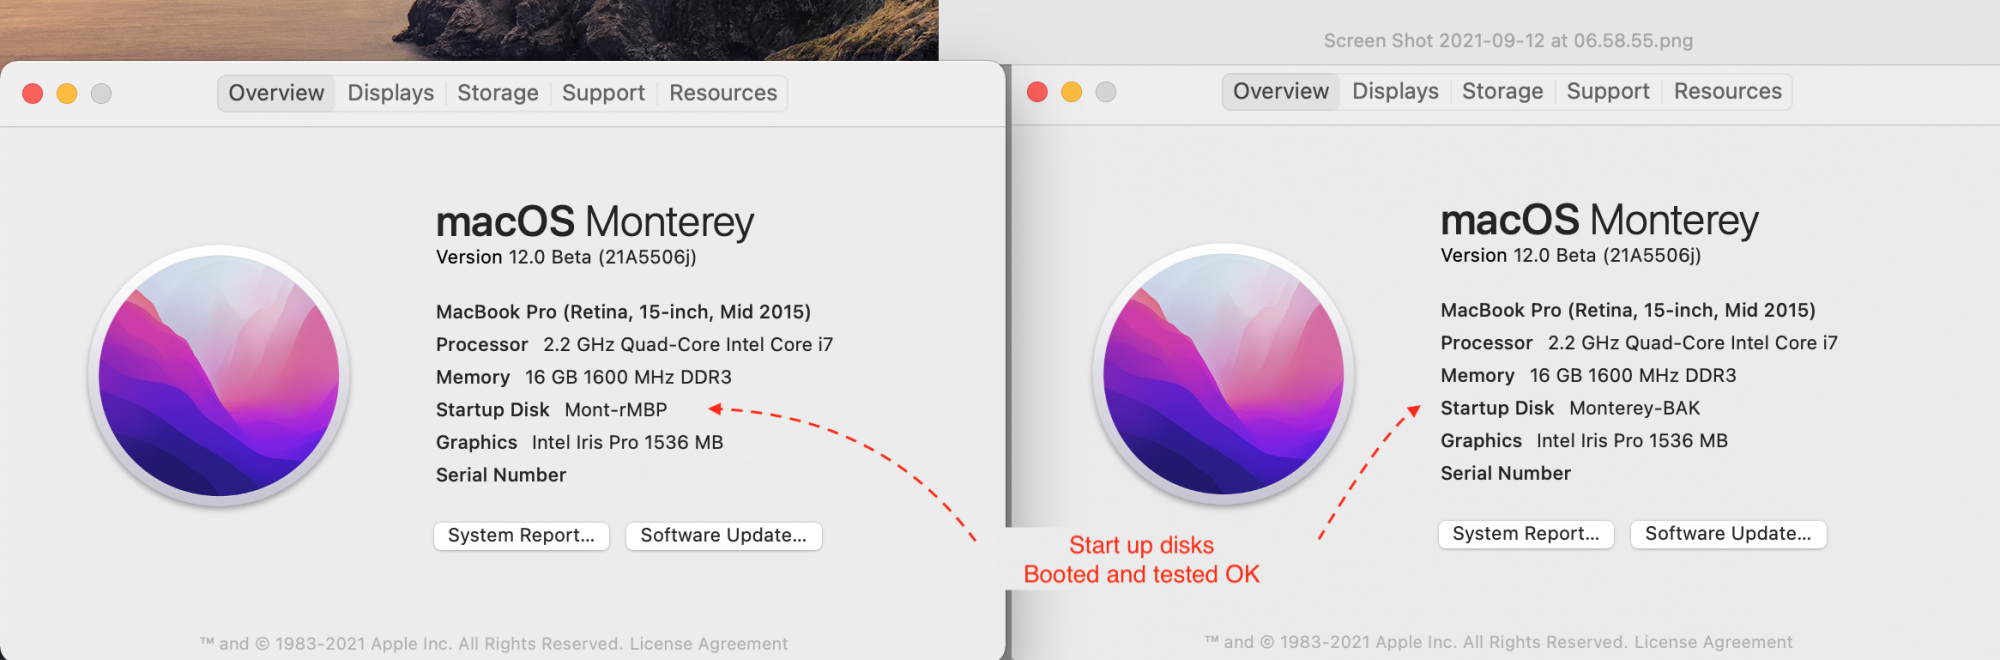
Task: Click Processor value in left window
Action: click(x=688, y=345)
